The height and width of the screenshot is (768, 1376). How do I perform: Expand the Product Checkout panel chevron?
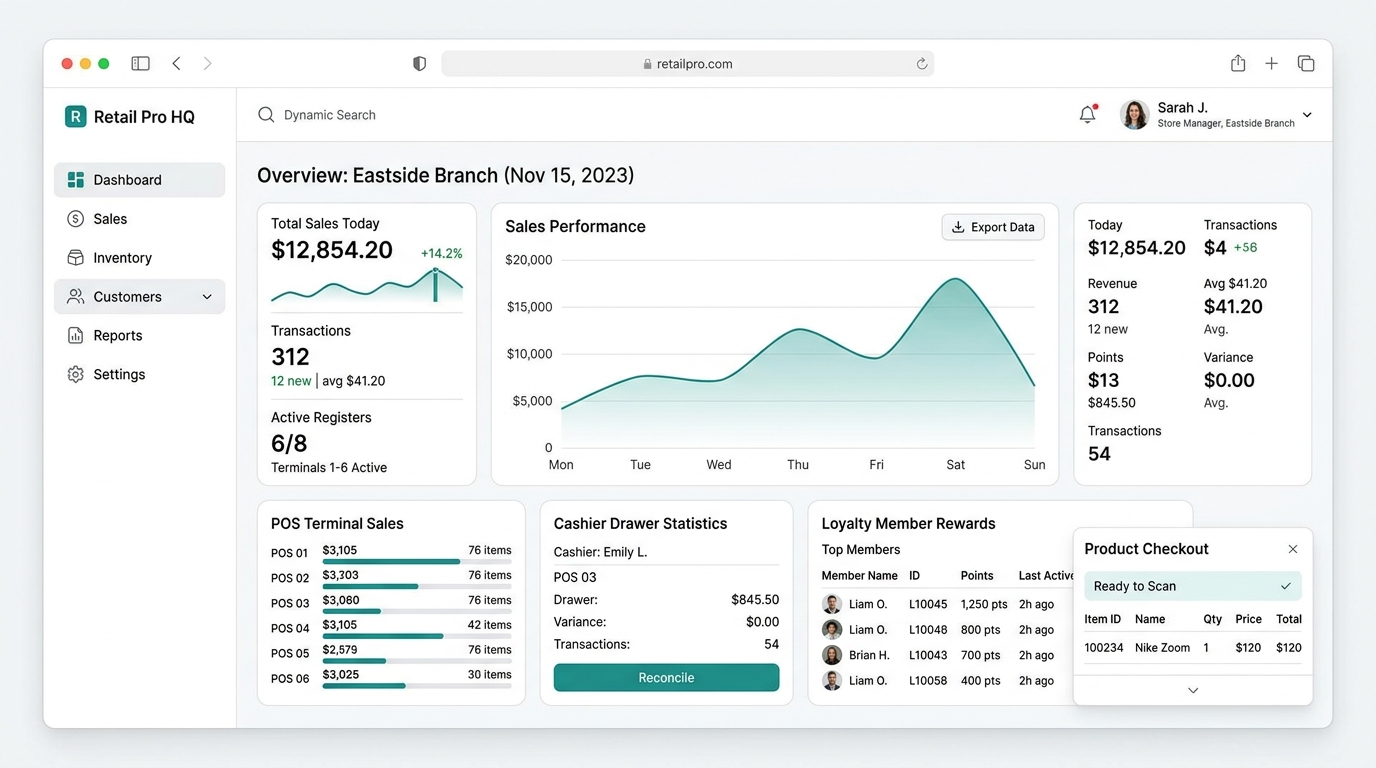tap(1193, 690)
